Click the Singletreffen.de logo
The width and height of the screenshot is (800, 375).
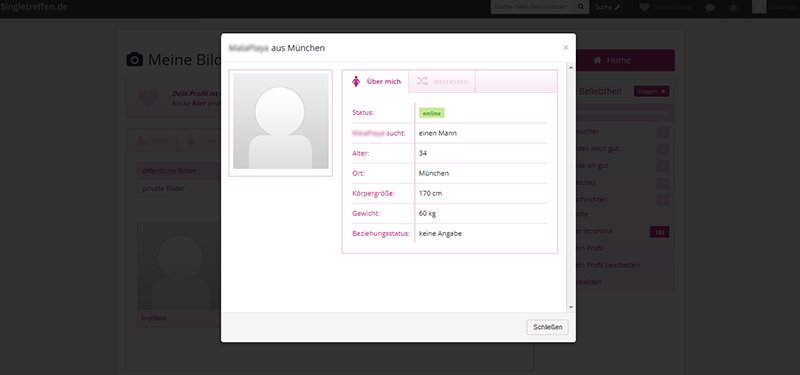point(34,7)
